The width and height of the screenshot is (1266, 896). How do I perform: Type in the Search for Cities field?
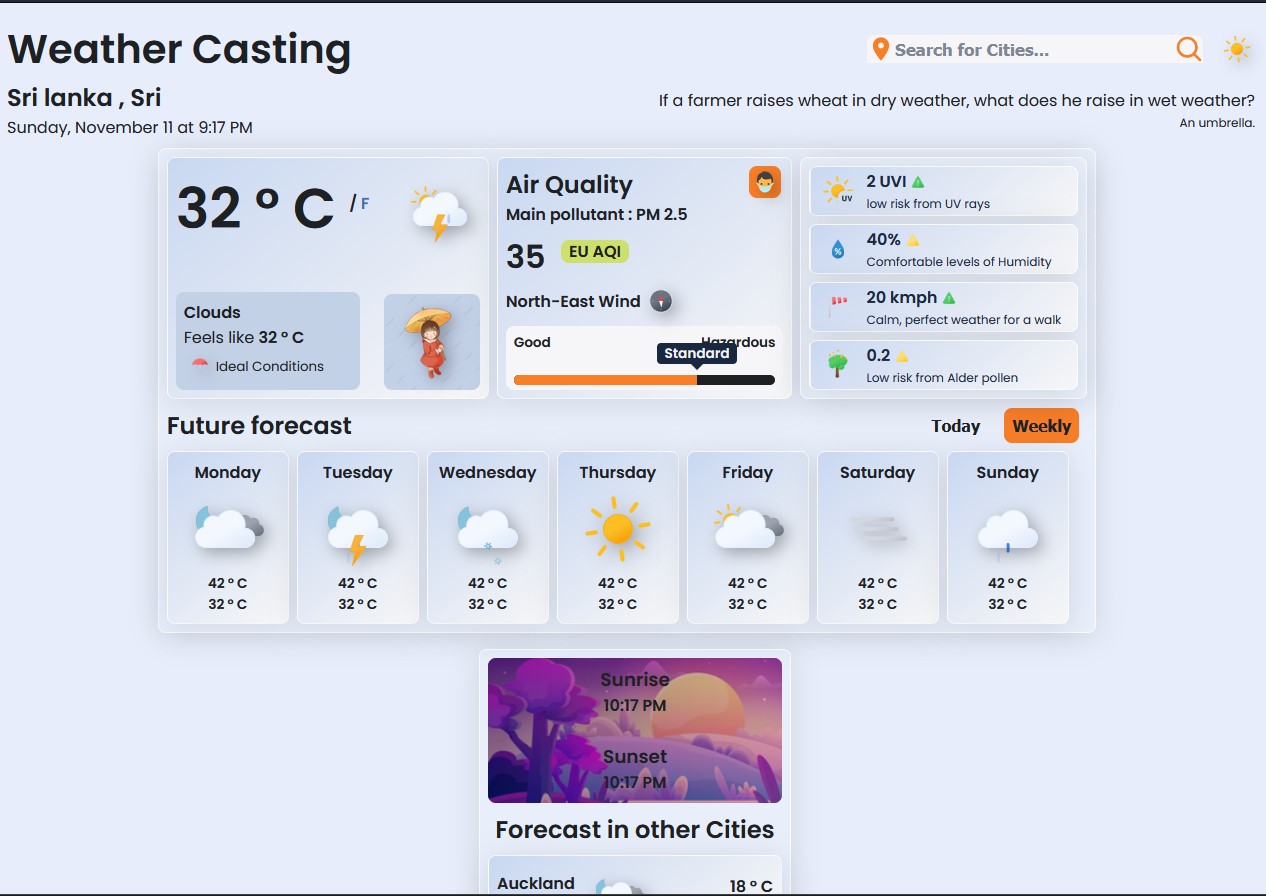point(1030,50)
